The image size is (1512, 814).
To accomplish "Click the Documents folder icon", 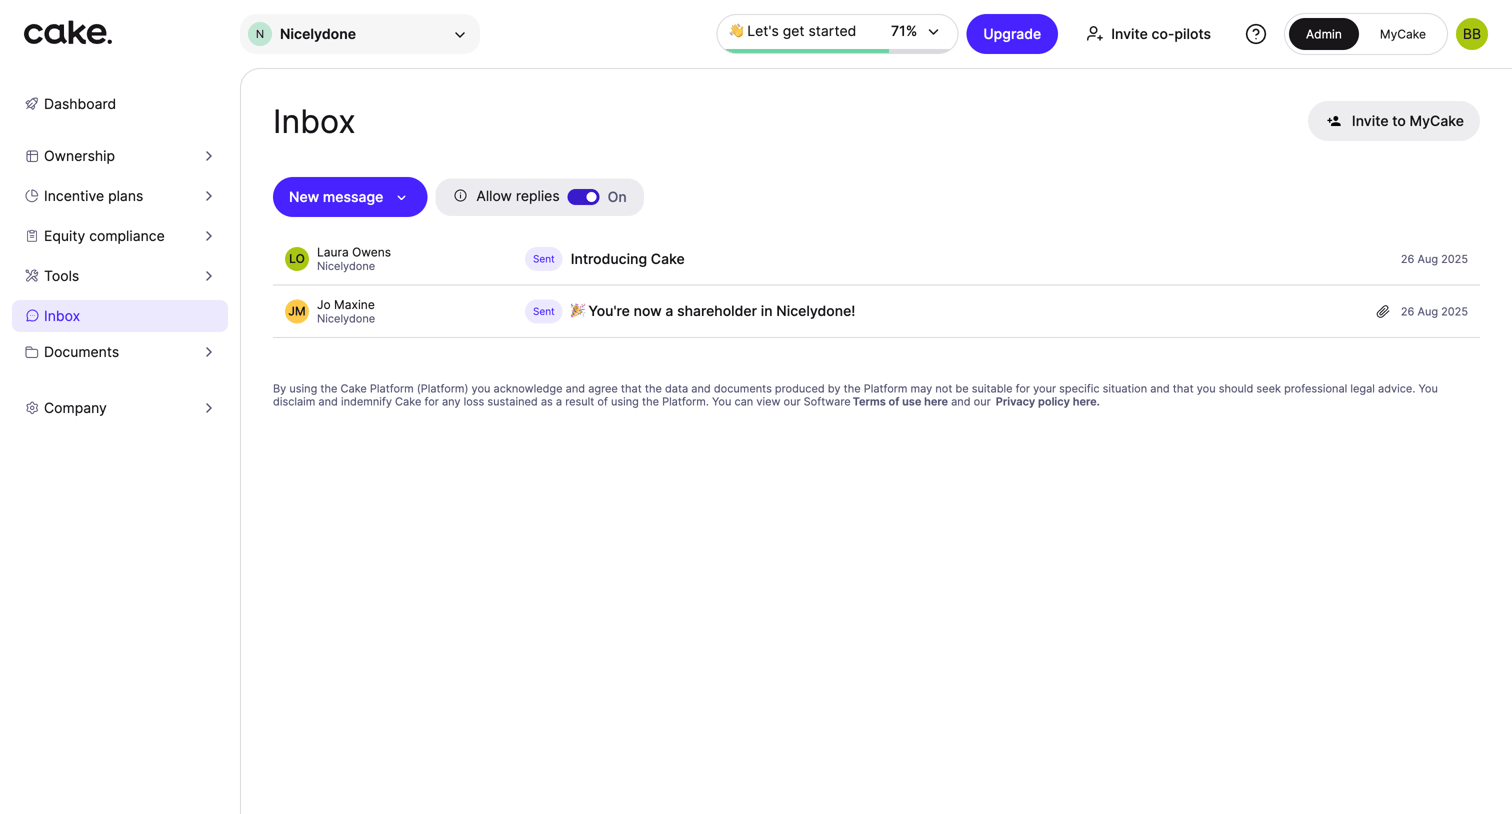I will 32,352.
